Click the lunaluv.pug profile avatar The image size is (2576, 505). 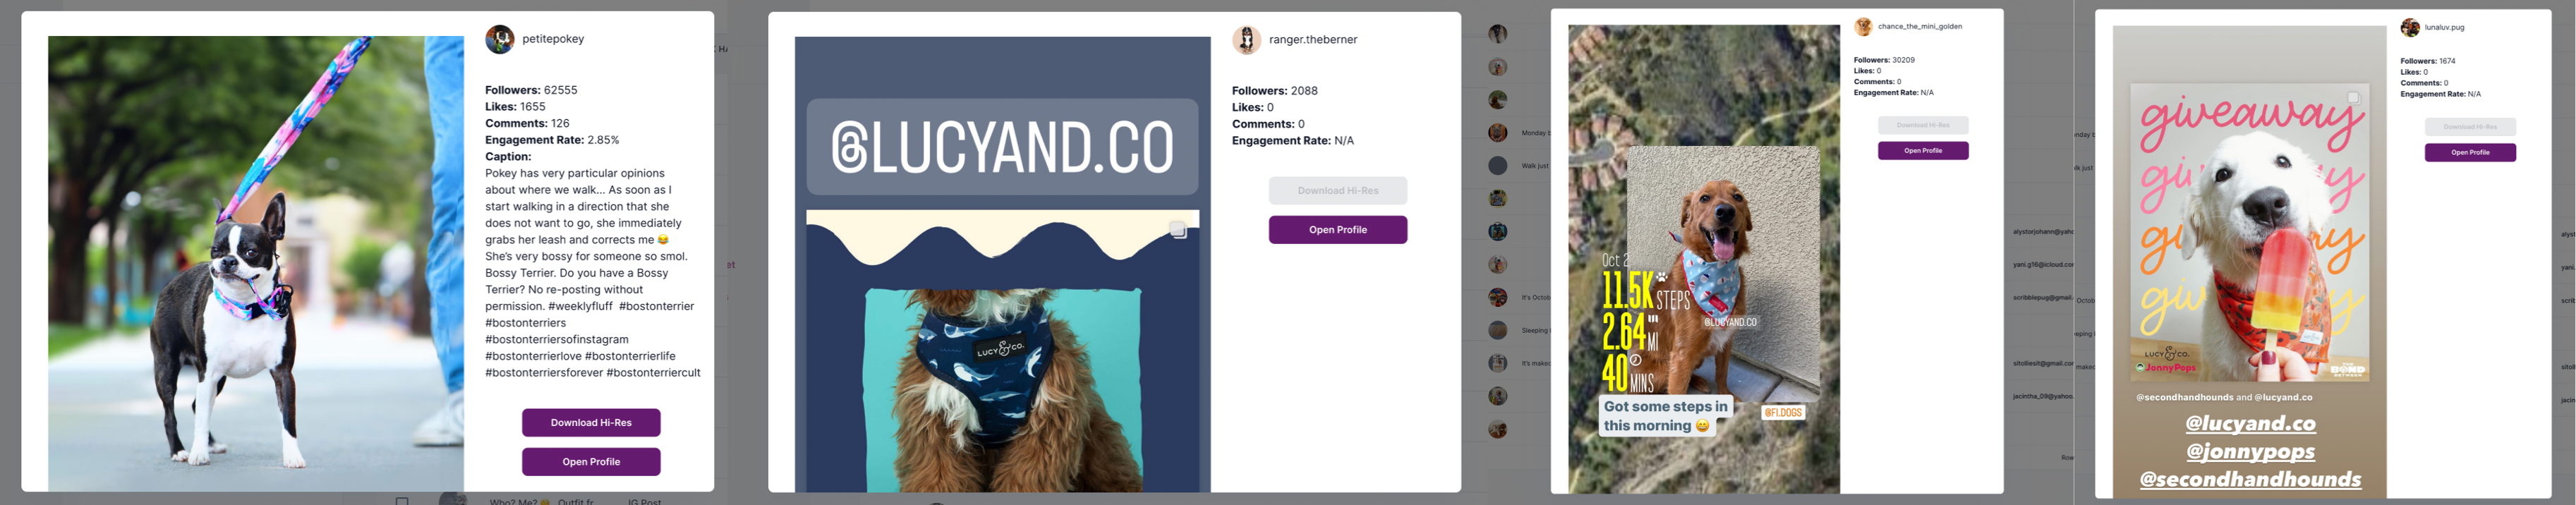(2410, 28)
